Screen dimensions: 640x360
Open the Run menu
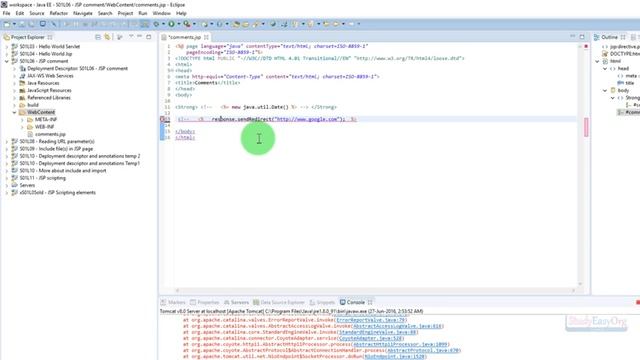tap(142, 13)
